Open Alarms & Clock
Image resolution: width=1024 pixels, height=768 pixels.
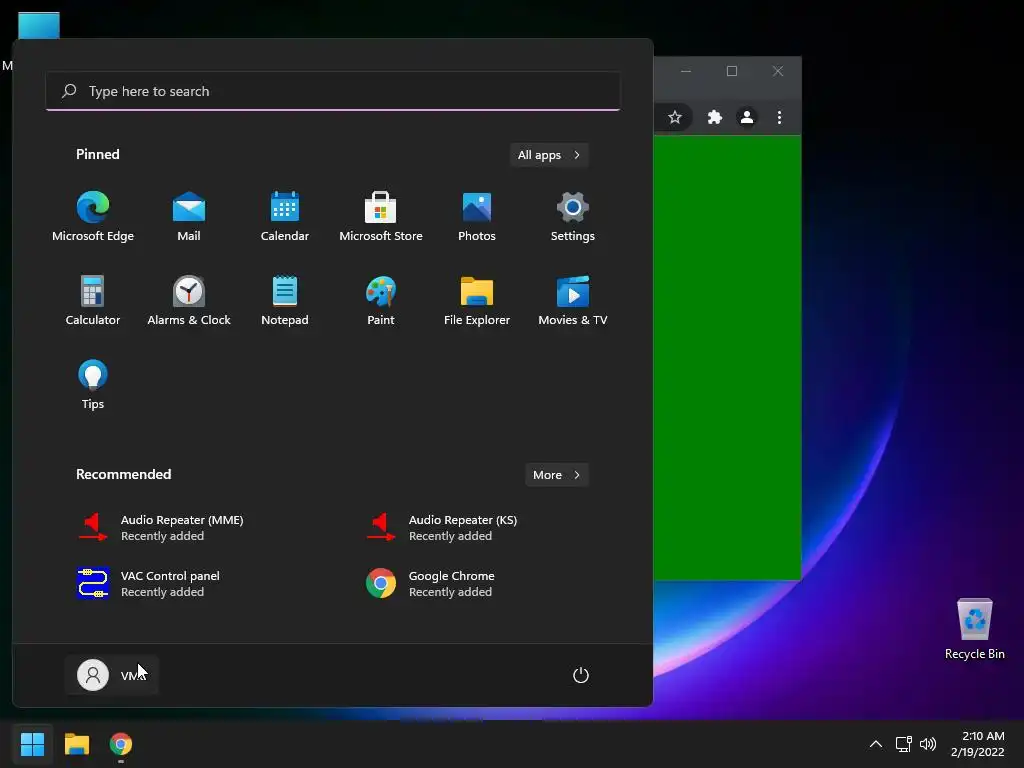[x=189, y=300]
